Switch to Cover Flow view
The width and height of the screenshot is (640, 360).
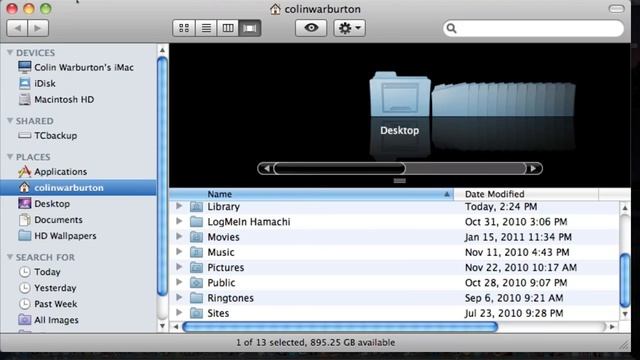(250, 28)
